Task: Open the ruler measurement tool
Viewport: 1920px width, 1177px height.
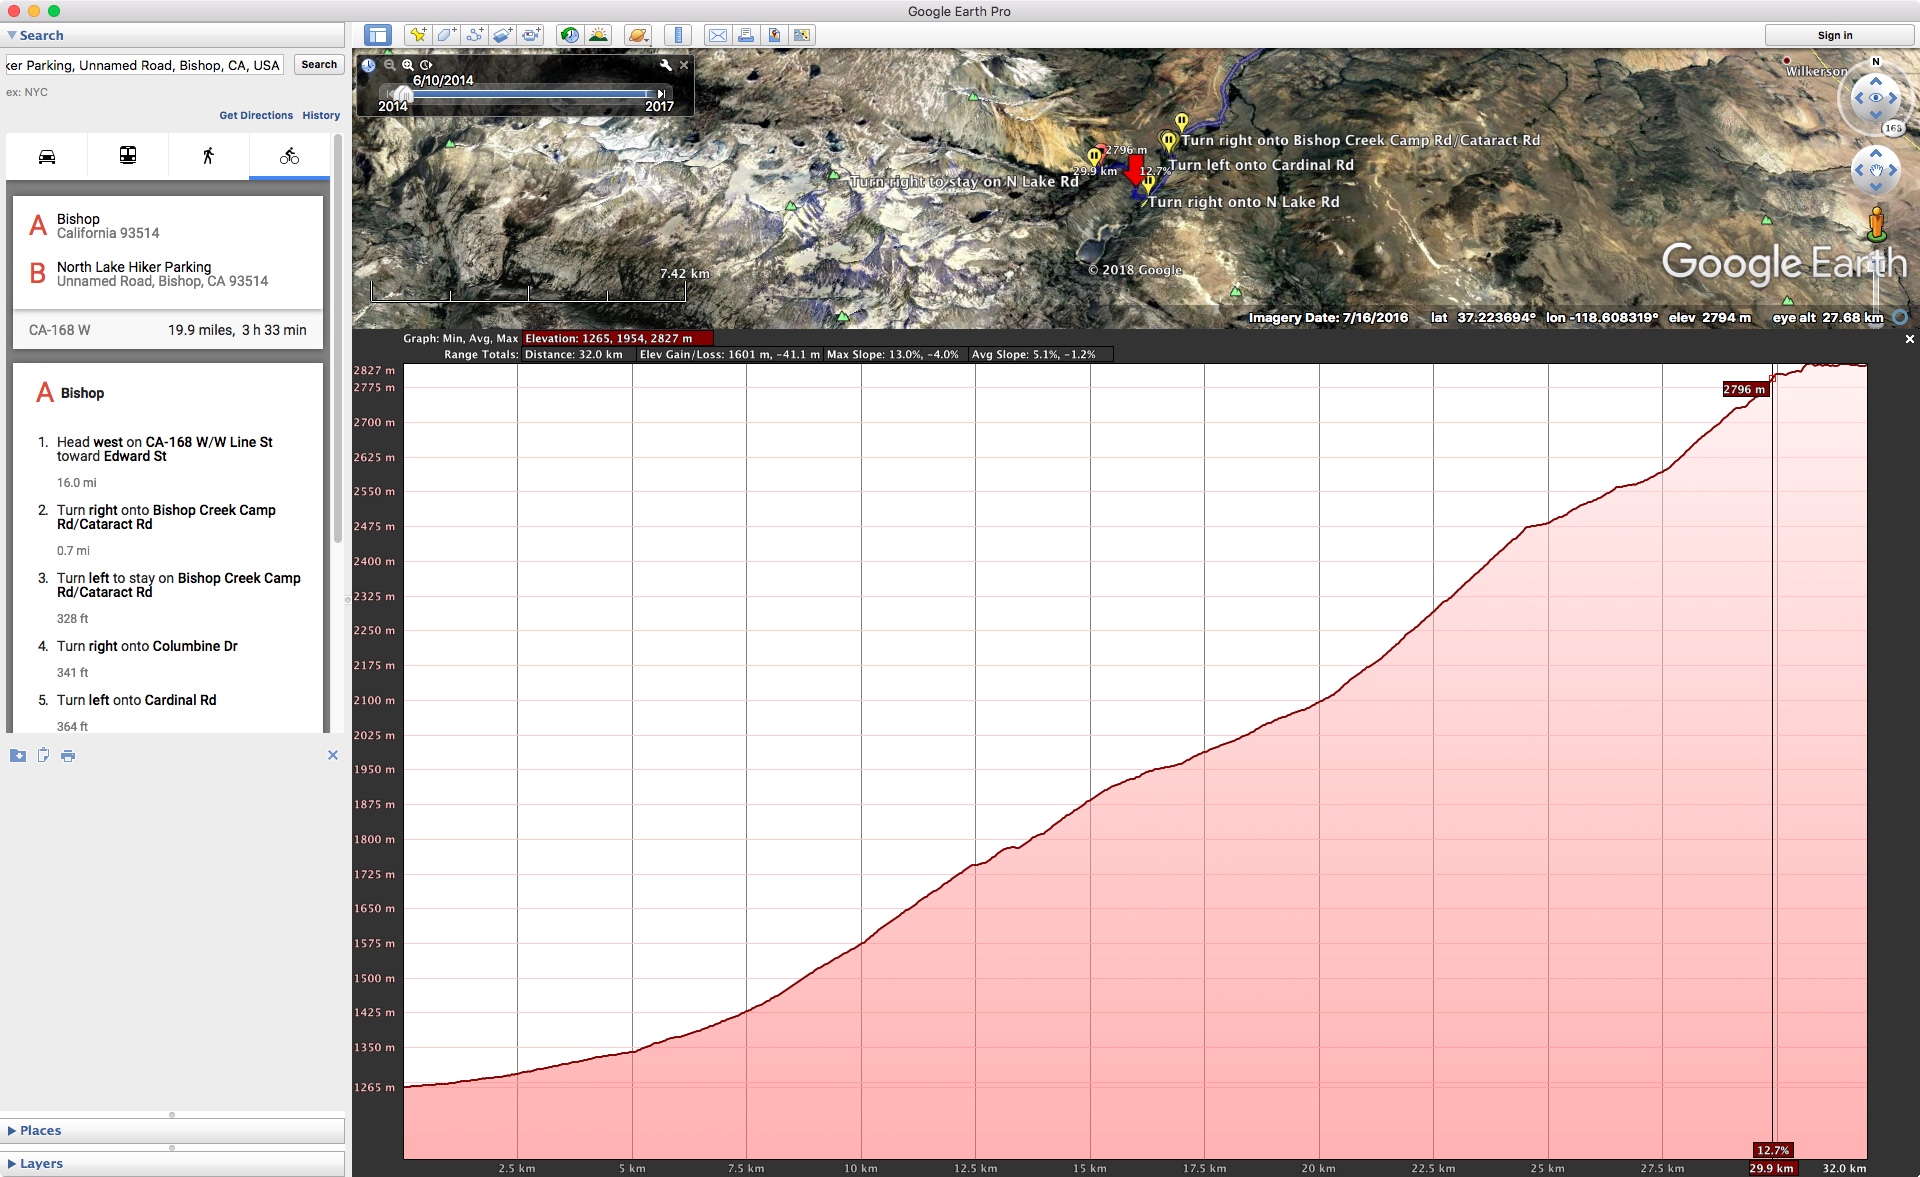Action: 678,35
